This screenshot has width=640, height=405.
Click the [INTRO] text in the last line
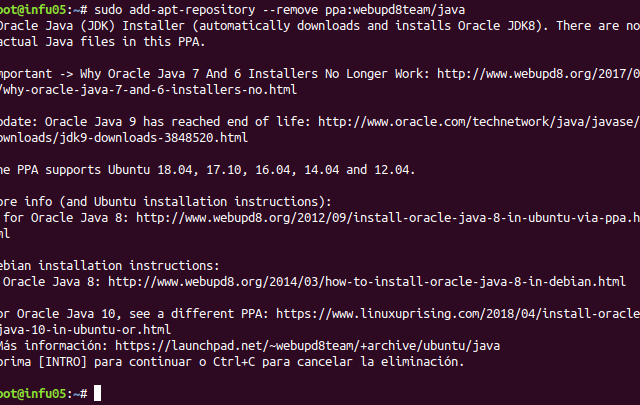coord(62,362)
